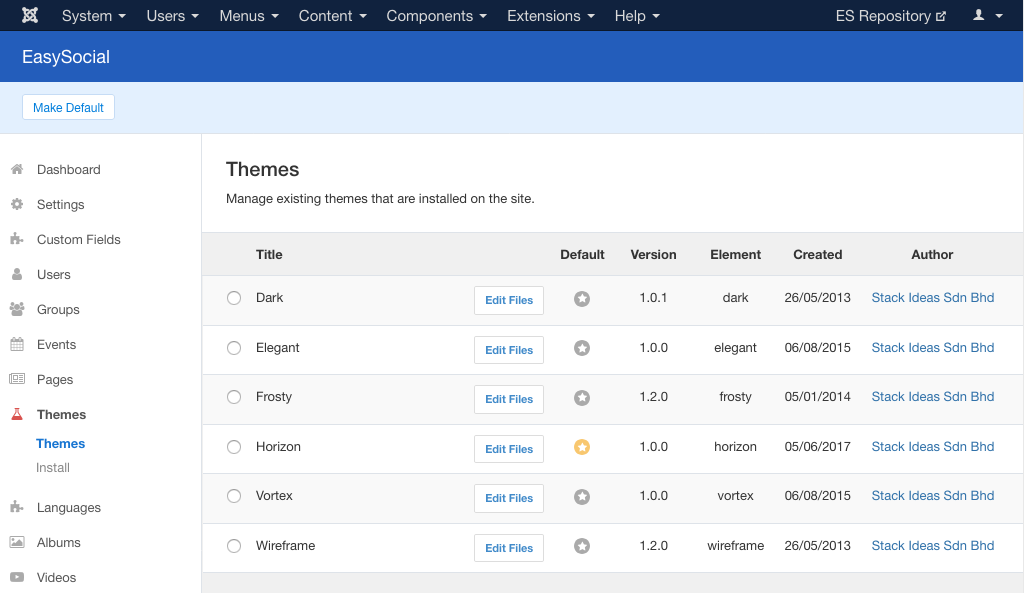Open Stack Ideas author link for Dark
Viewport: 1024px width, 593px height.
tap(933, 298)
